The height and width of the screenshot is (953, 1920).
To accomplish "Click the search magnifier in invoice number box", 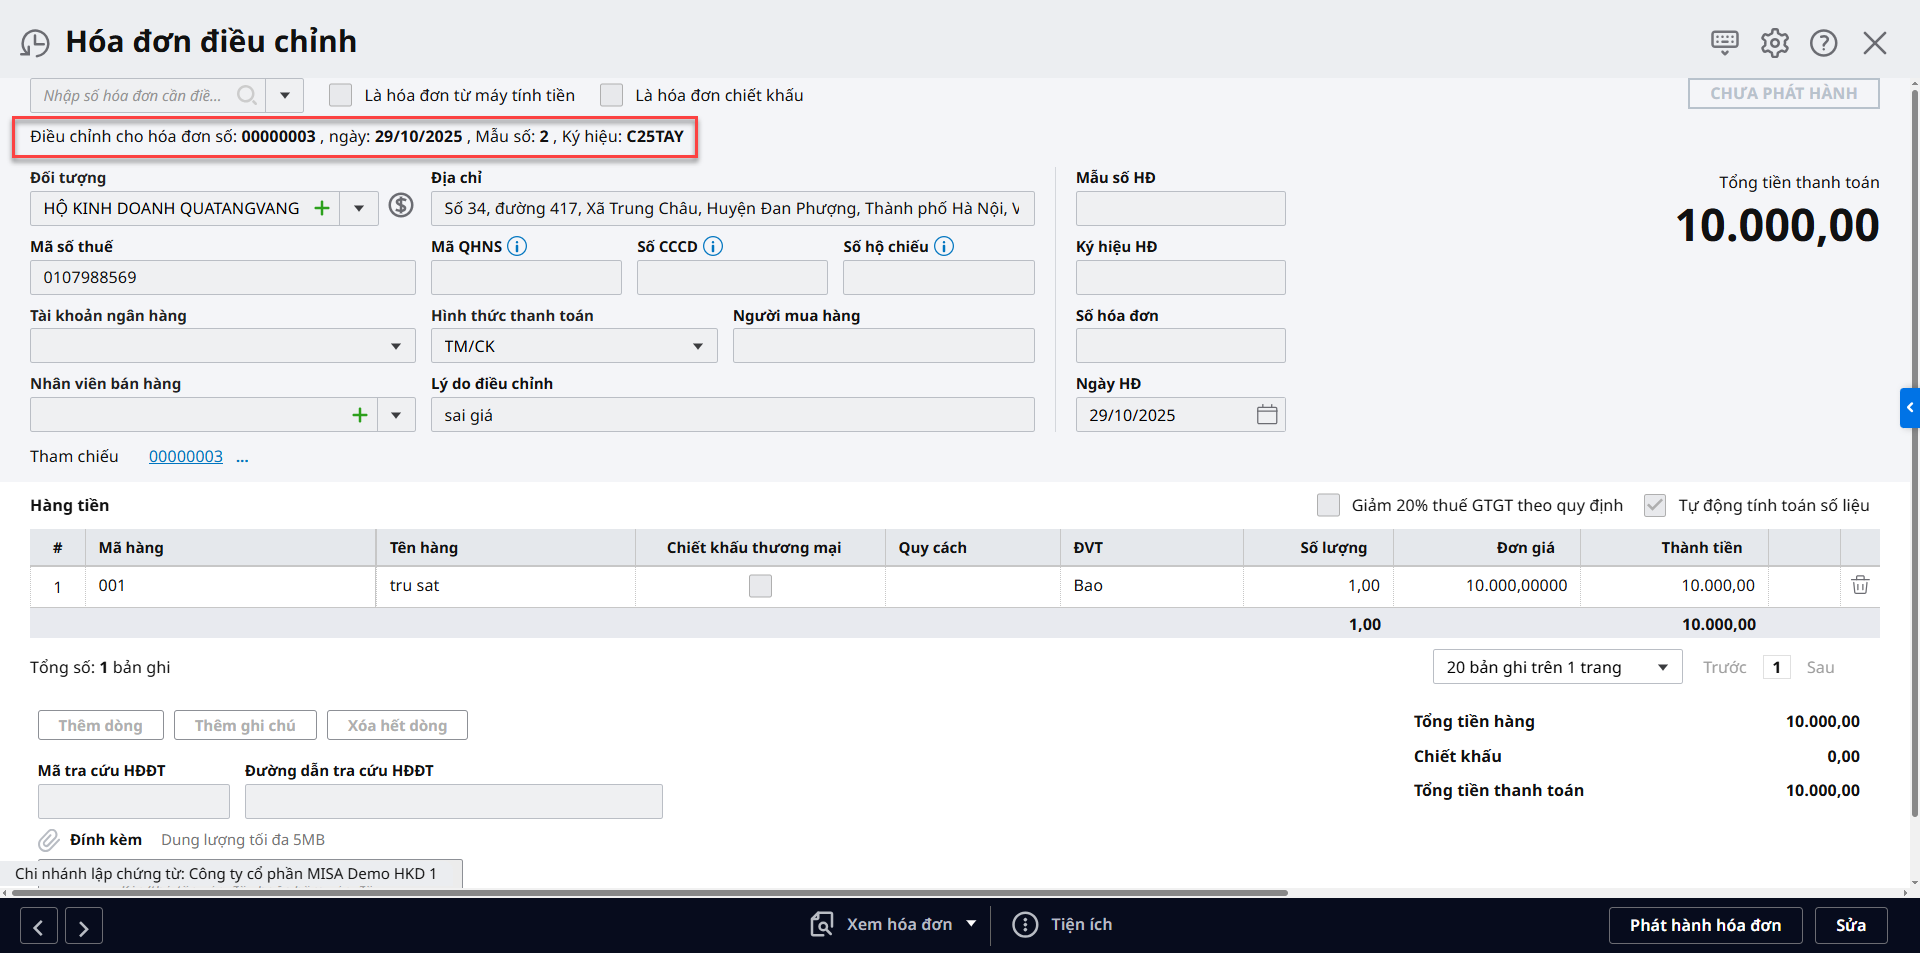I will click(x=246, y=95).
